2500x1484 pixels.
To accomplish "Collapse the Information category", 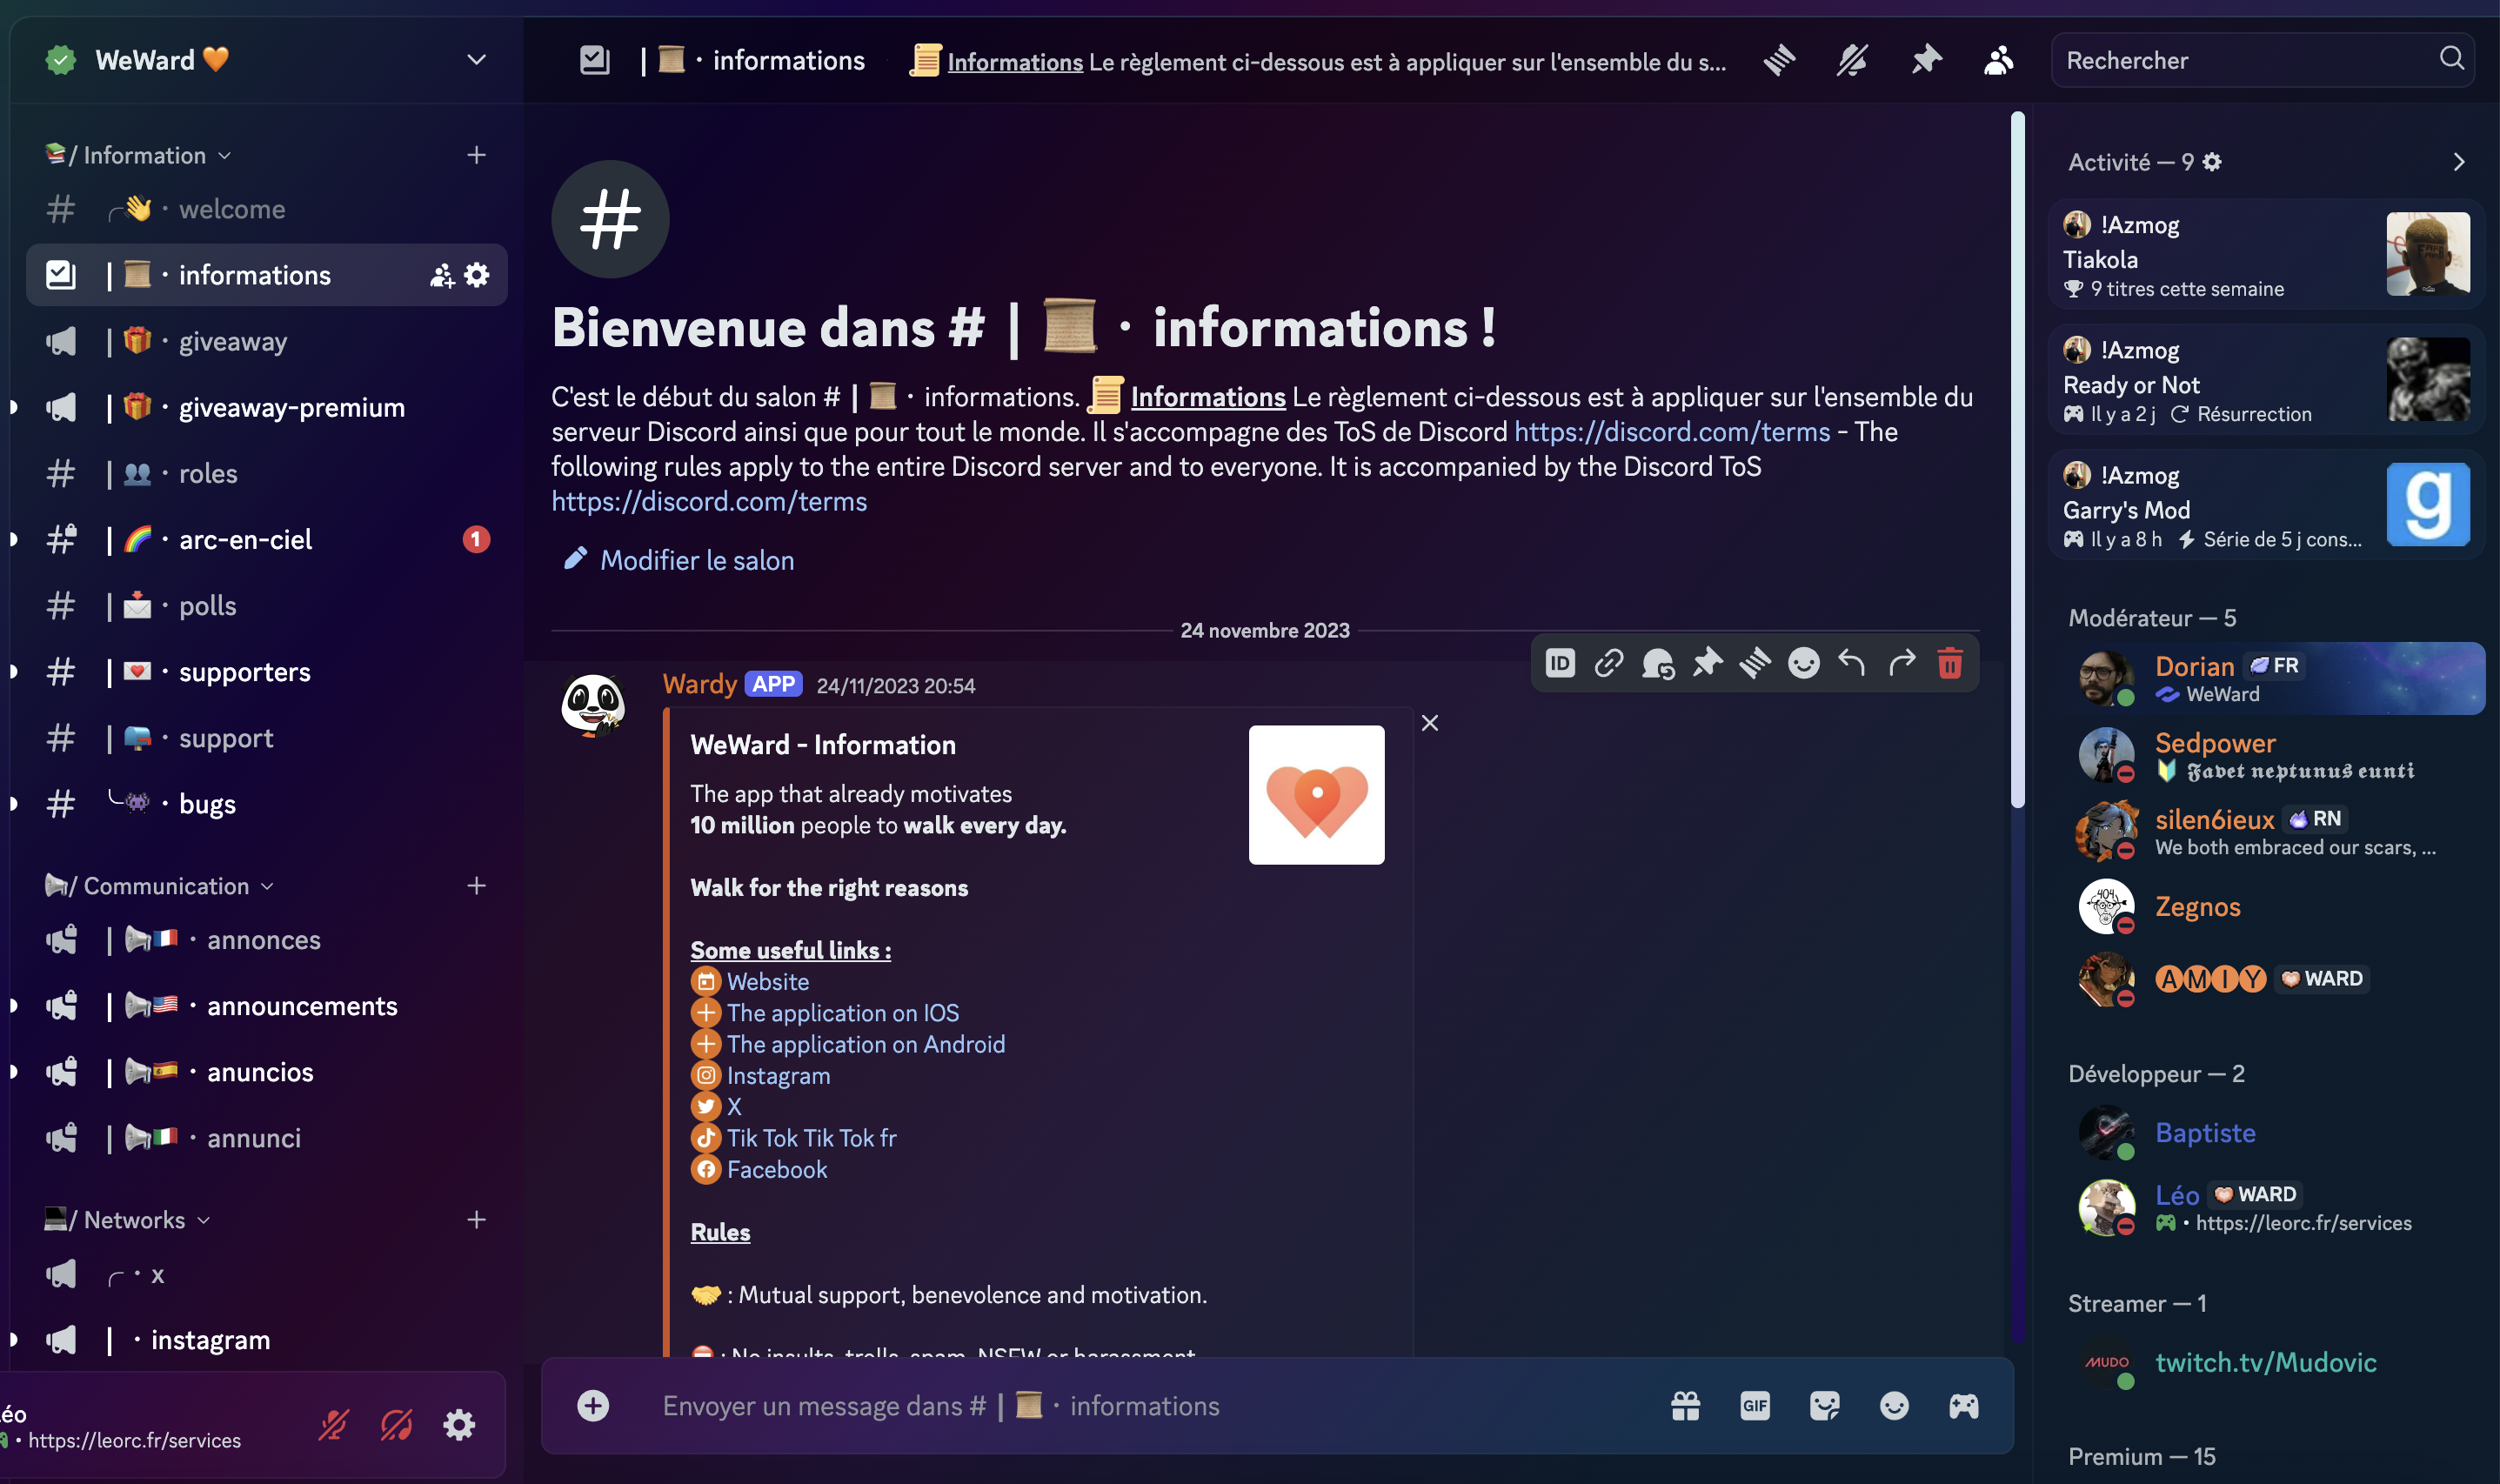I will point(138,155).
